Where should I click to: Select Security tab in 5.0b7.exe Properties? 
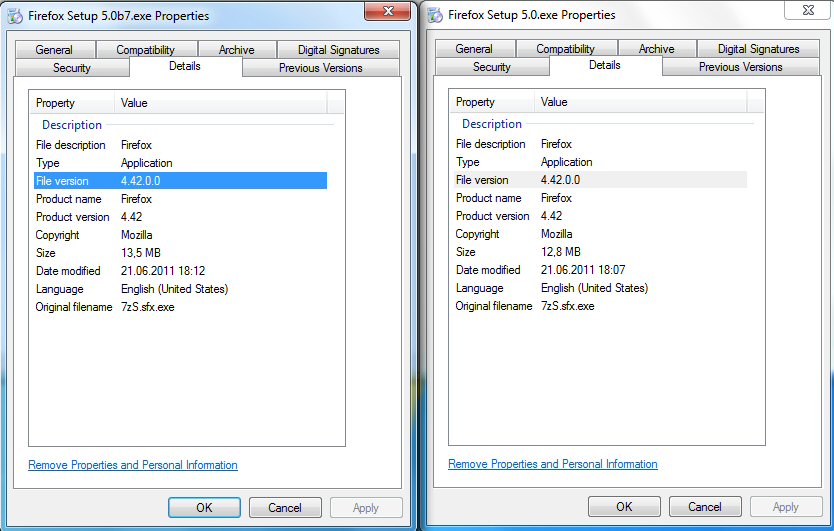tap(72, 68)
